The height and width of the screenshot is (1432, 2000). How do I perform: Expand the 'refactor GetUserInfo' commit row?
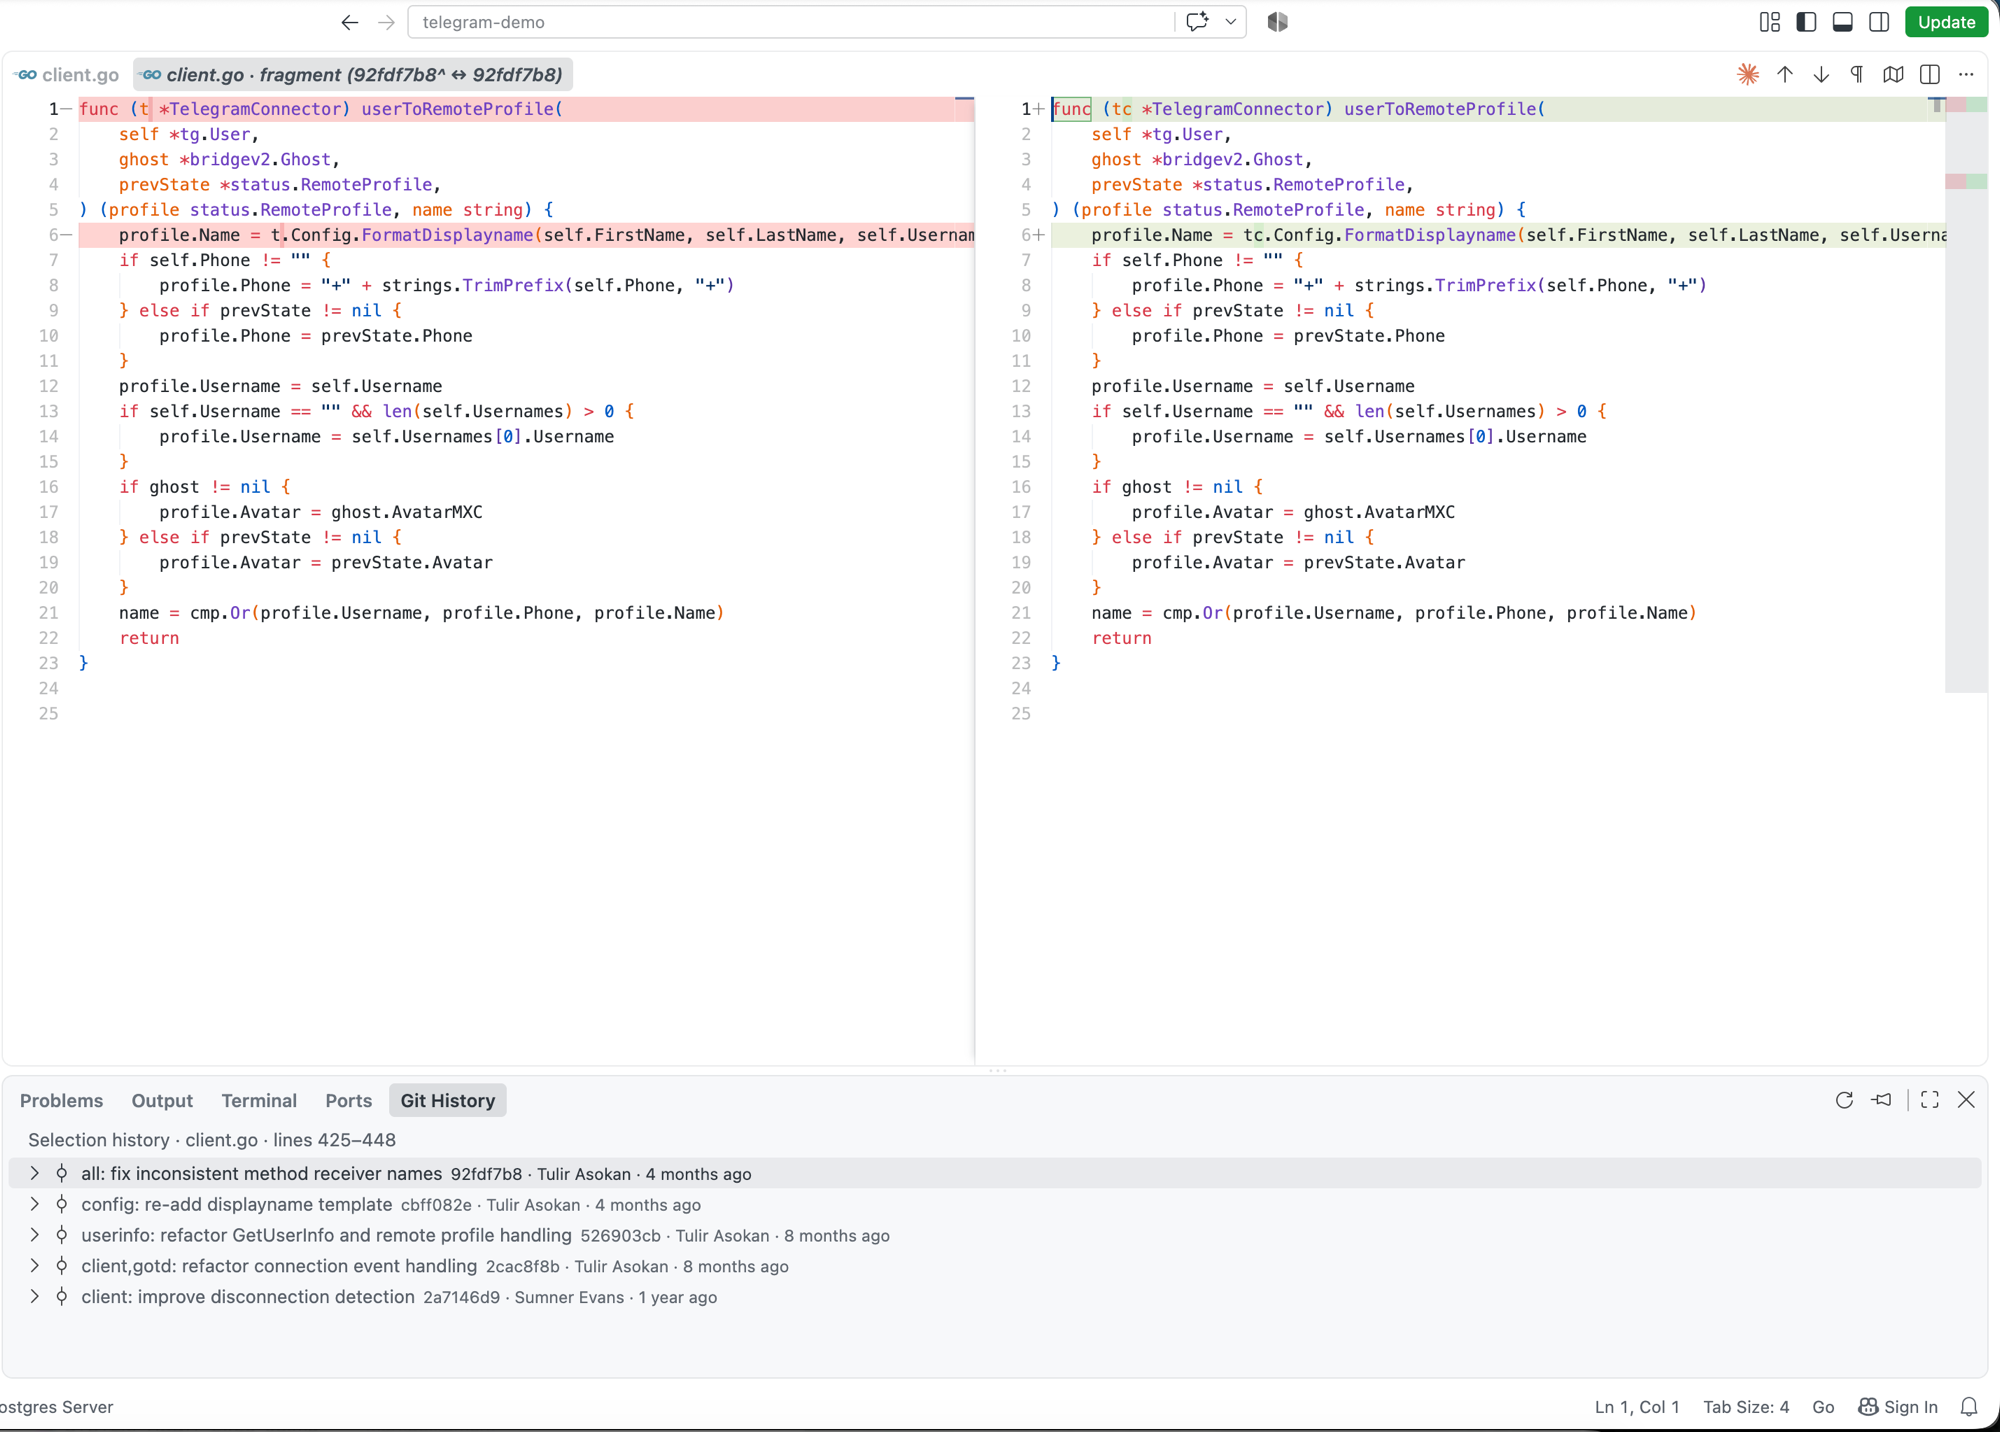[x=34, y=1235]
